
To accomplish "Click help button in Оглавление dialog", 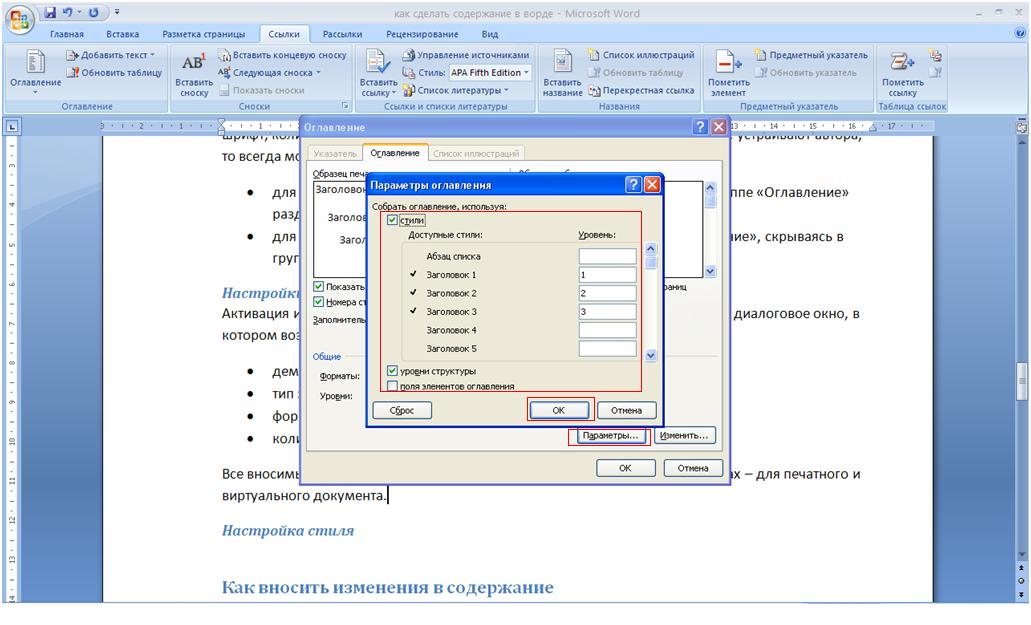I will [700, 127].
